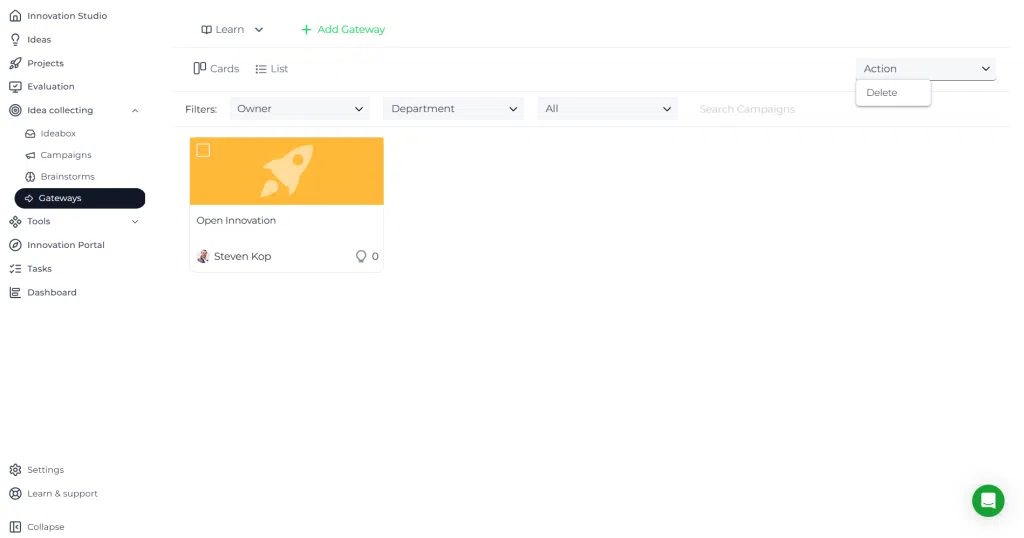
Task: Click Steven Kop's avatar on card
Action: (x=203, y=257)
